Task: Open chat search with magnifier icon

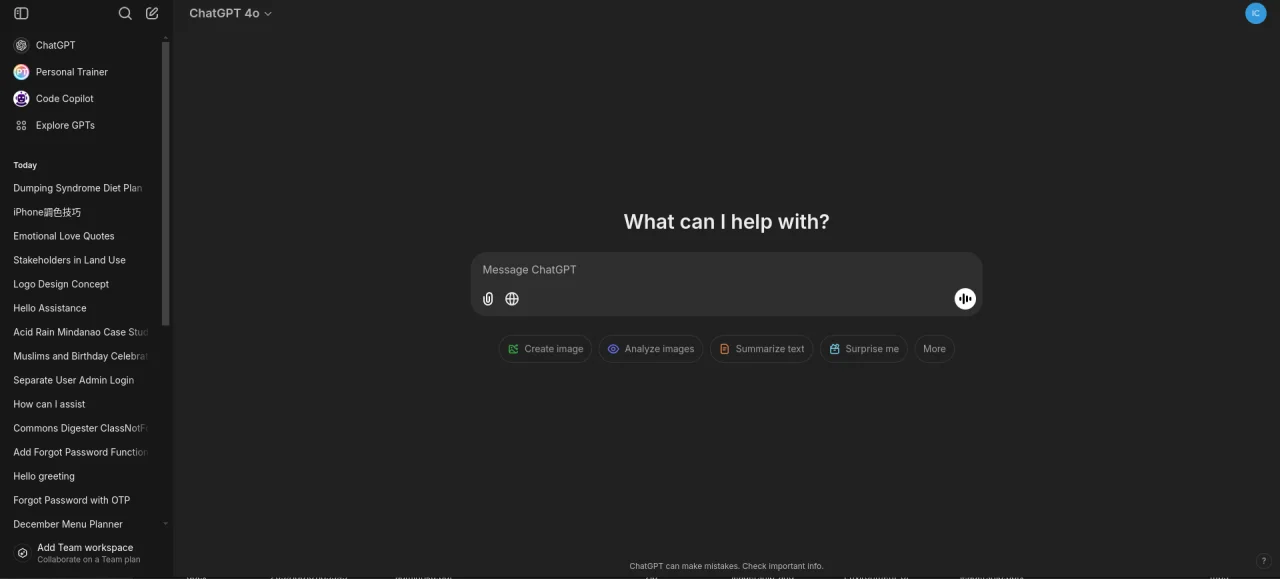Action: 125,14
